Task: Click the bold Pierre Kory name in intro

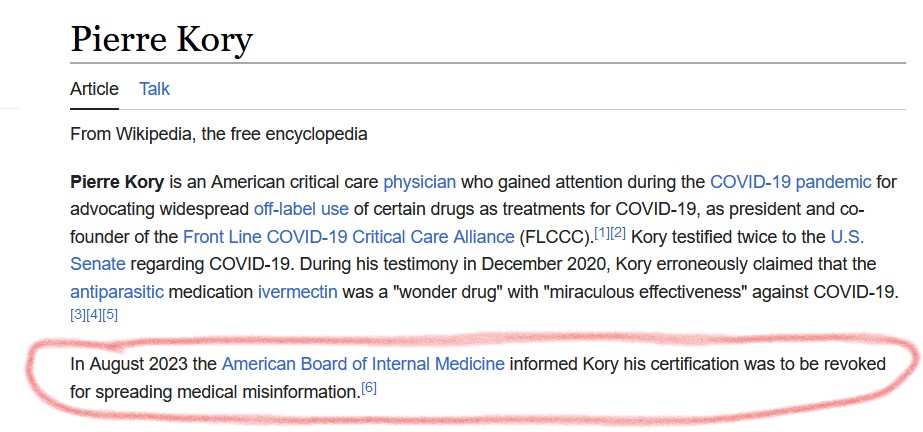Action: [x=117, y=182]
